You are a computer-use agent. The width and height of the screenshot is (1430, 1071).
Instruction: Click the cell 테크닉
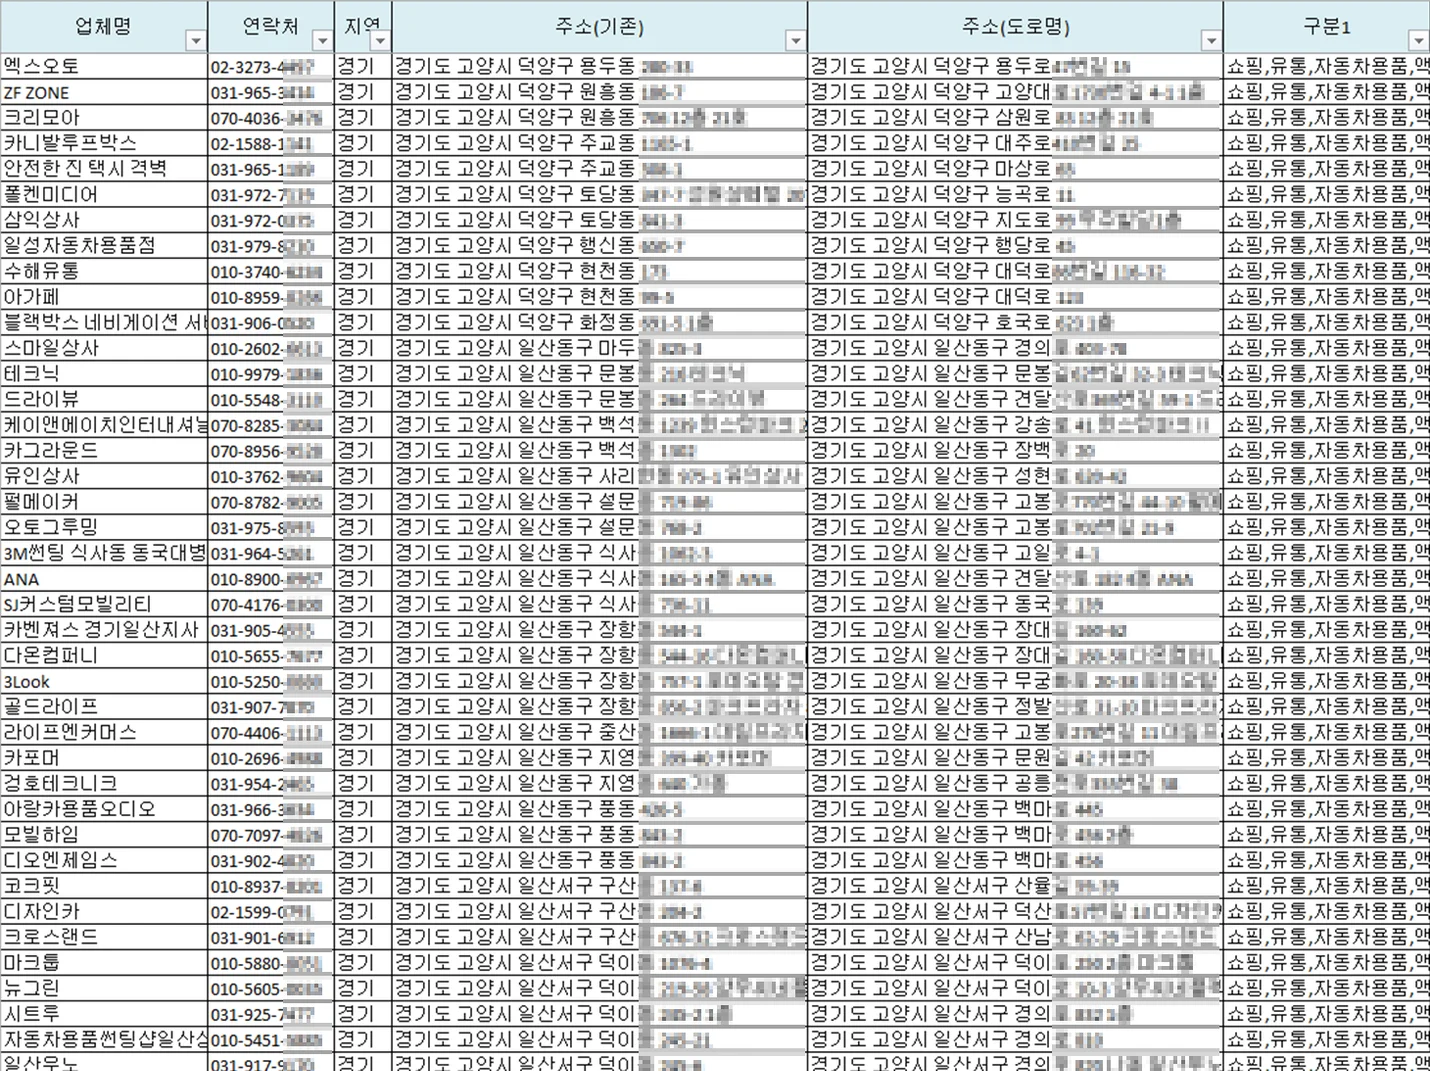(104, 374)
